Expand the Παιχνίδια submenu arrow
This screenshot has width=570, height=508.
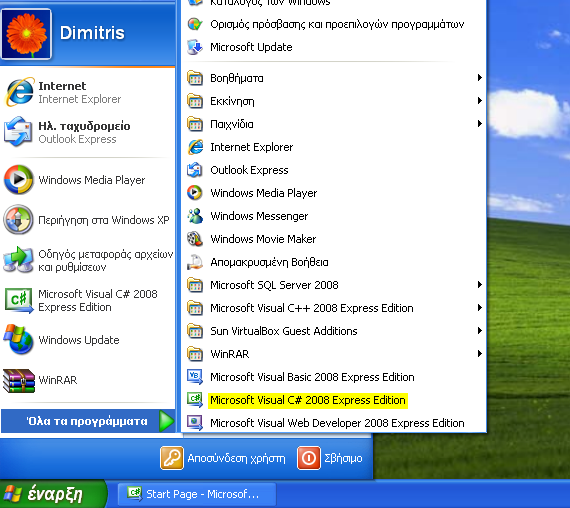pyautogui.click(x=479, y=124)
